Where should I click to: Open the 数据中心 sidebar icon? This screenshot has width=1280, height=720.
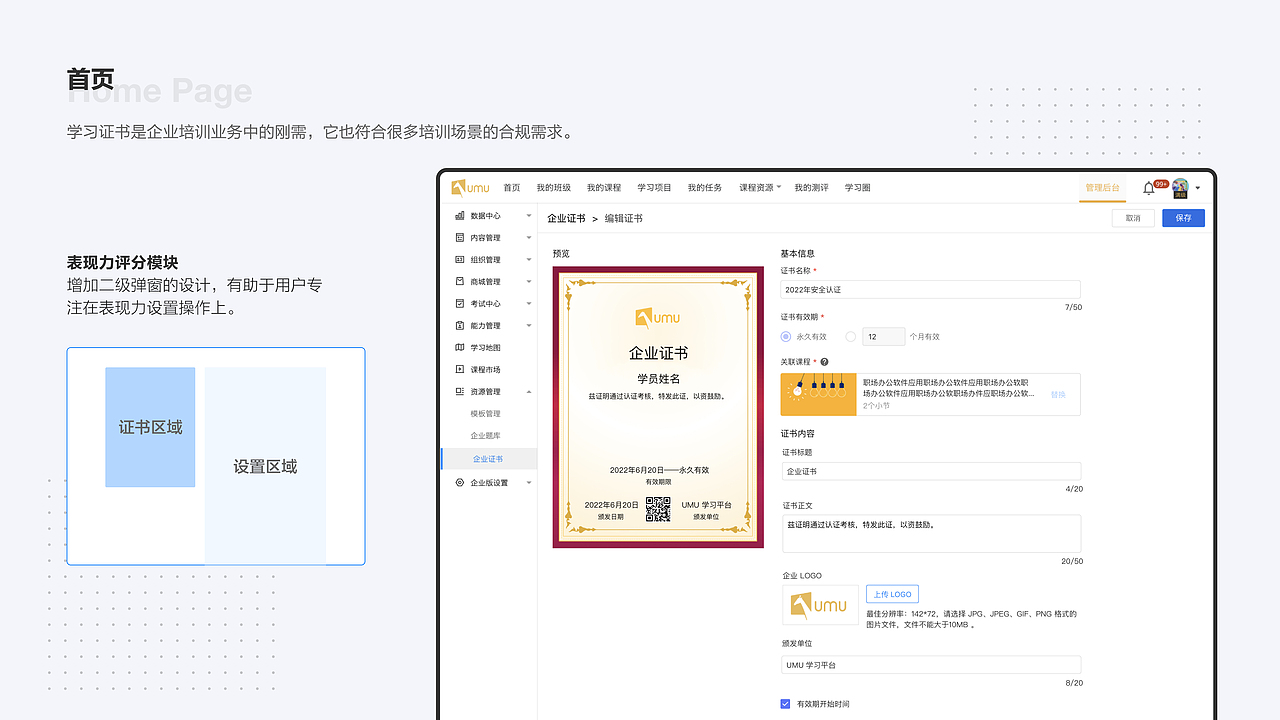[x=458, y=215]
